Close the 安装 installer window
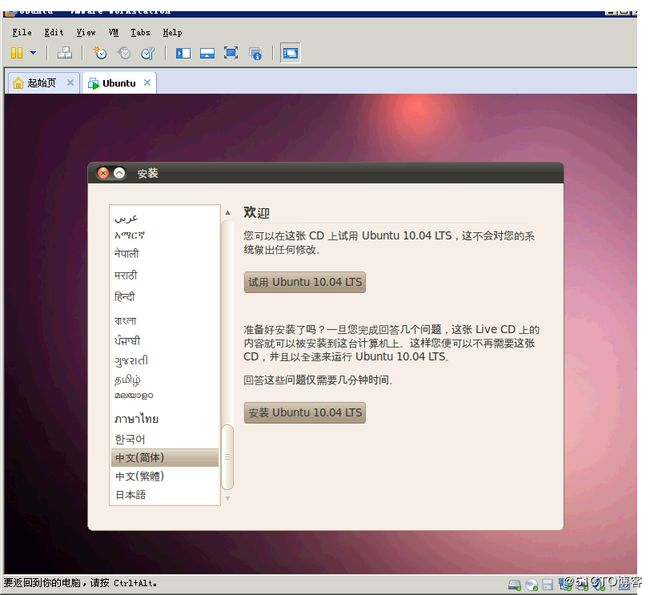Image resolution: width=650 pixels, height=595 pixels. 103,173
